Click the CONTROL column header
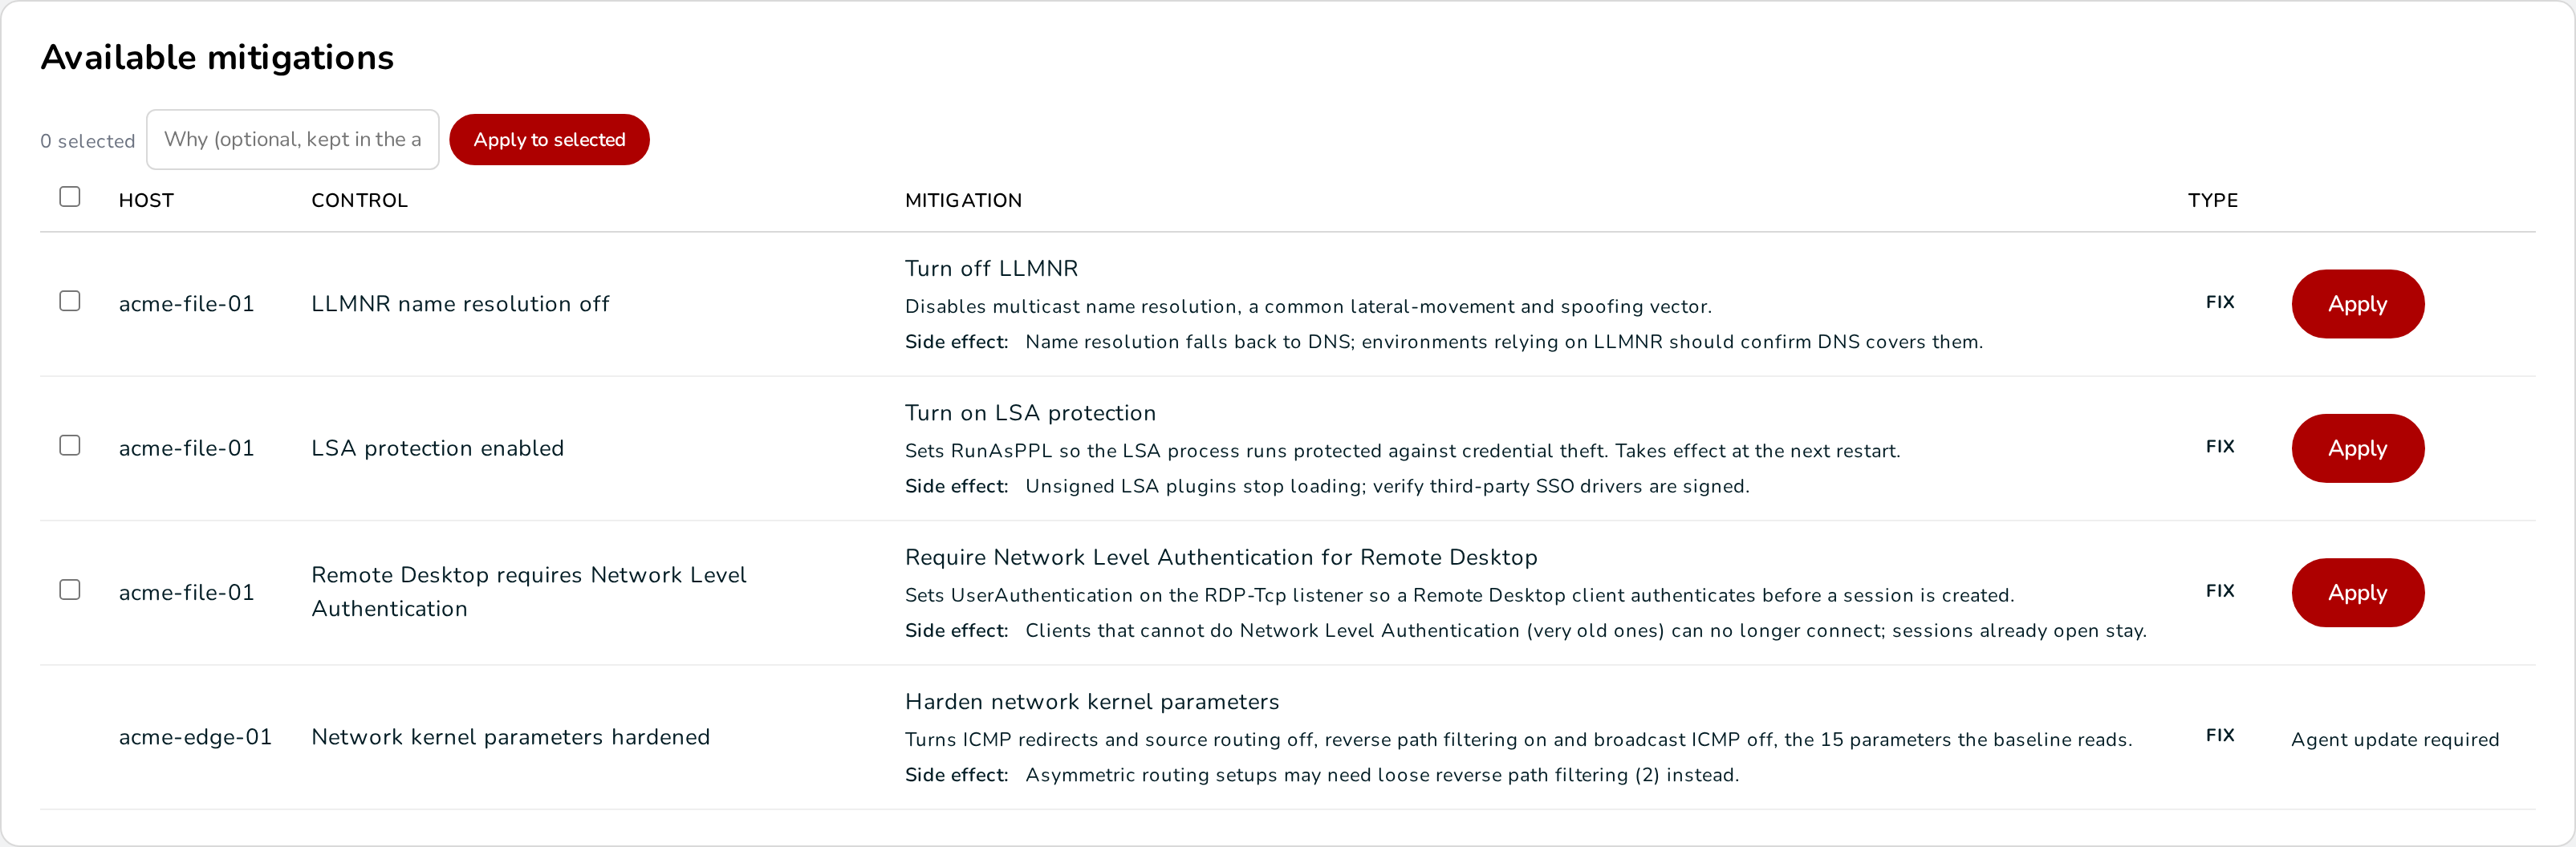2576x847 pixels. click(359, 201)
